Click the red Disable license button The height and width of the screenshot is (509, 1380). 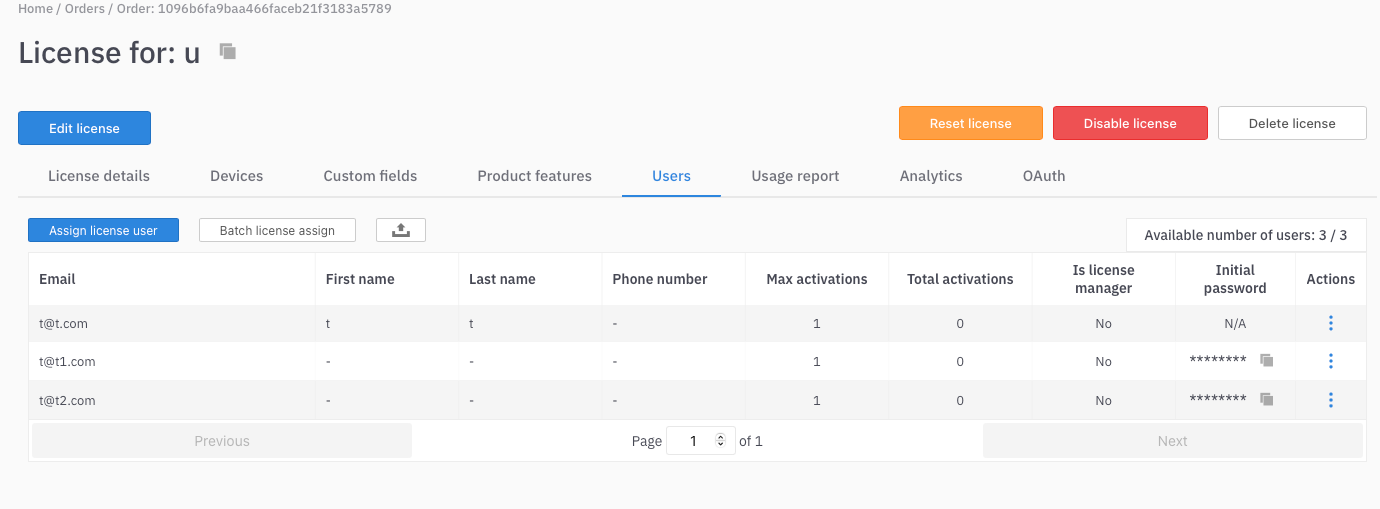click(1130, 123)
